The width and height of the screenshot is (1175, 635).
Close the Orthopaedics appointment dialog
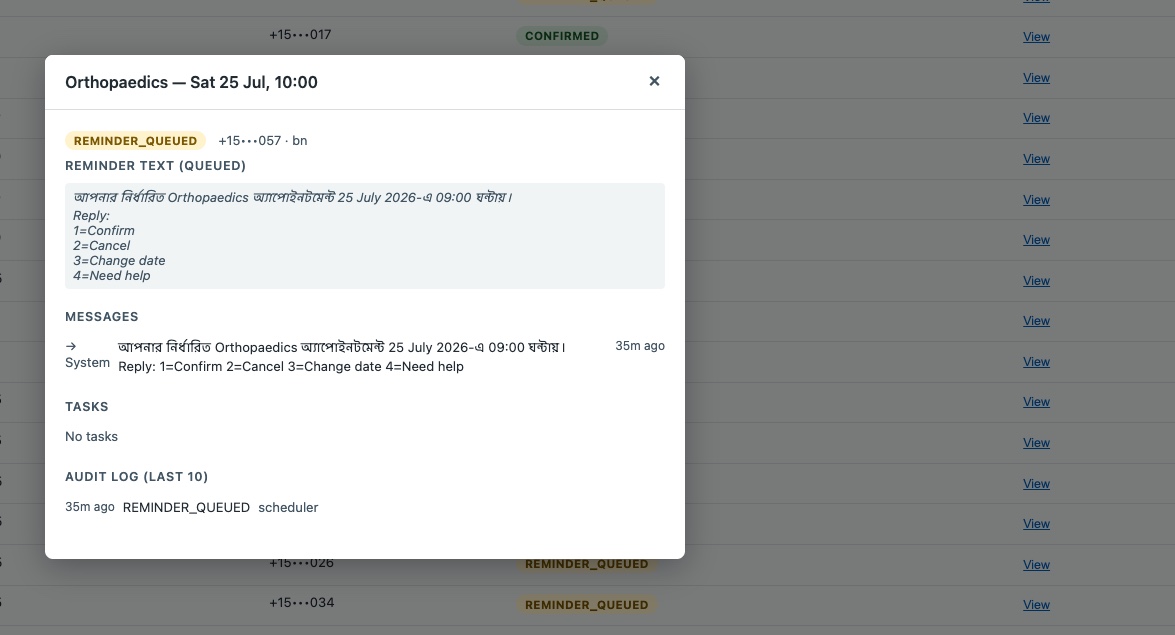654,81
